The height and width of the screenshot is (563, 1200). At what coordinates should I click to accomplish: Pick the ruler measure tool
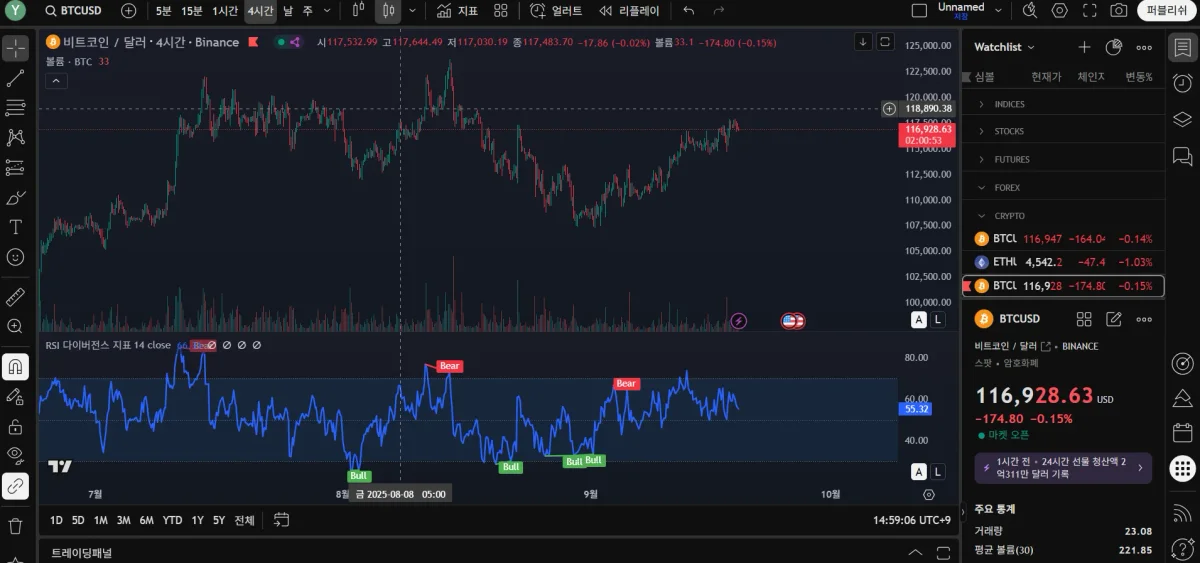(x=15, y=297)
